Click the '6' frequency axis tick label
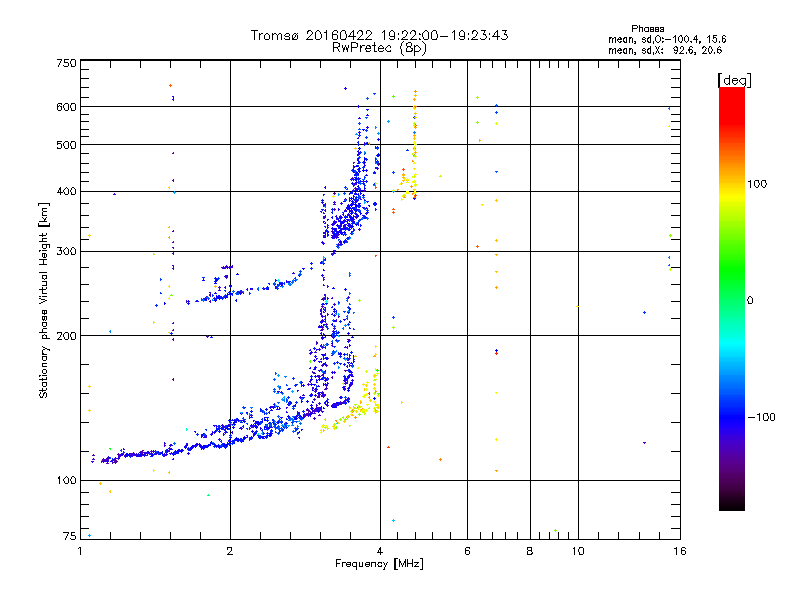 pyautogui.click(x=467, y=551)
